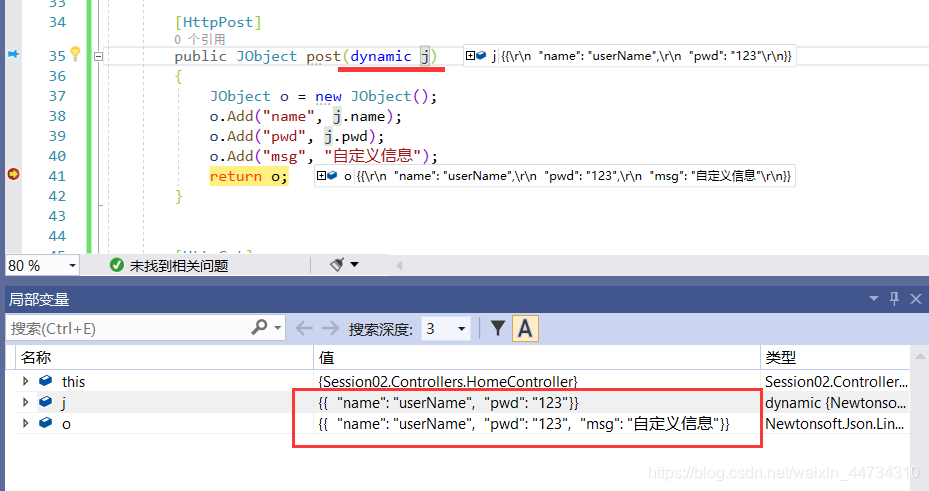
Task: Click the Locals scrollbar up arrow
Action: (x=920, y=357)
